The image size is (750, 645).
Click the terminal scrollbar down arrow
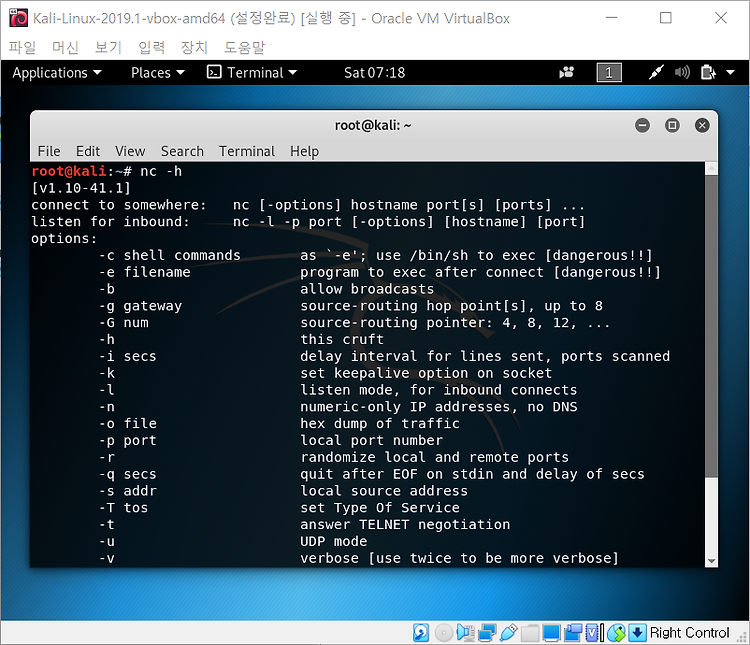tap(711, 561)
